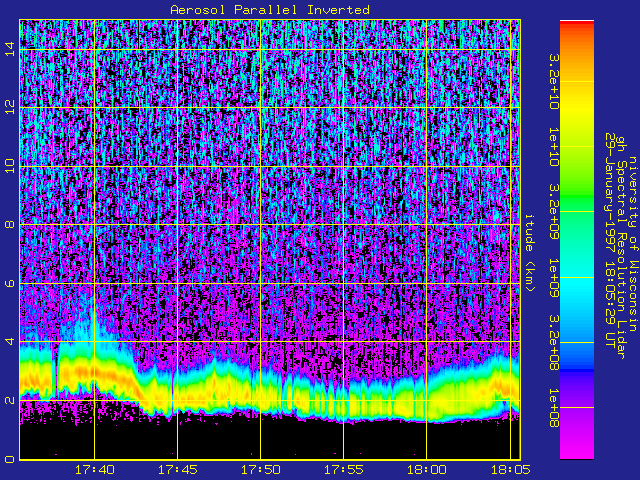Click the 18:00 time axis label

point(427,470)
